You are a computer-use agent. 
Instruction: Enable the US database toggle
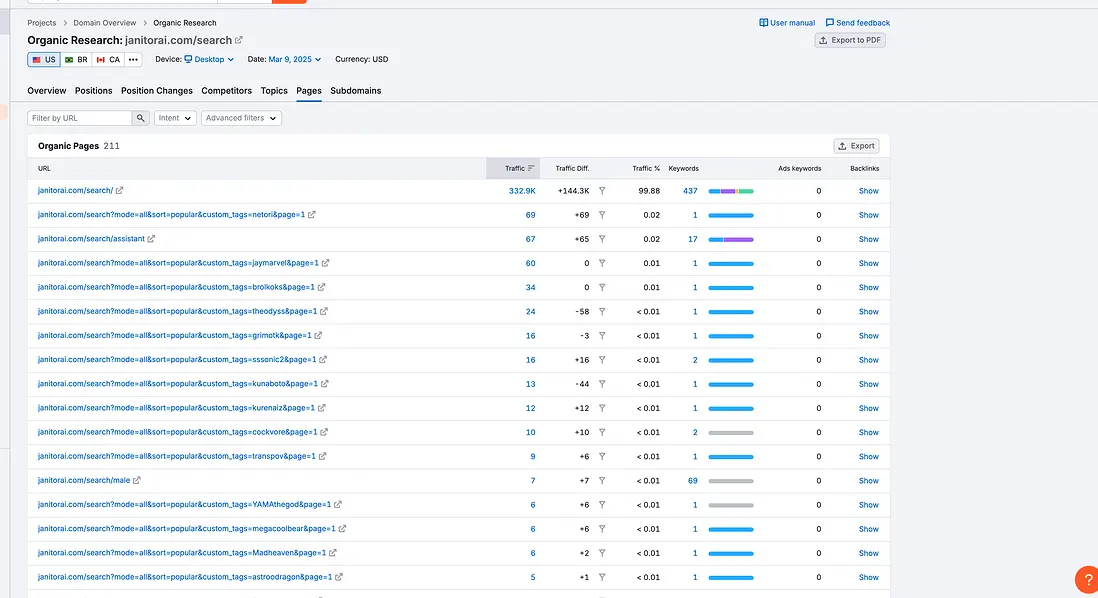tap(43, 59)
